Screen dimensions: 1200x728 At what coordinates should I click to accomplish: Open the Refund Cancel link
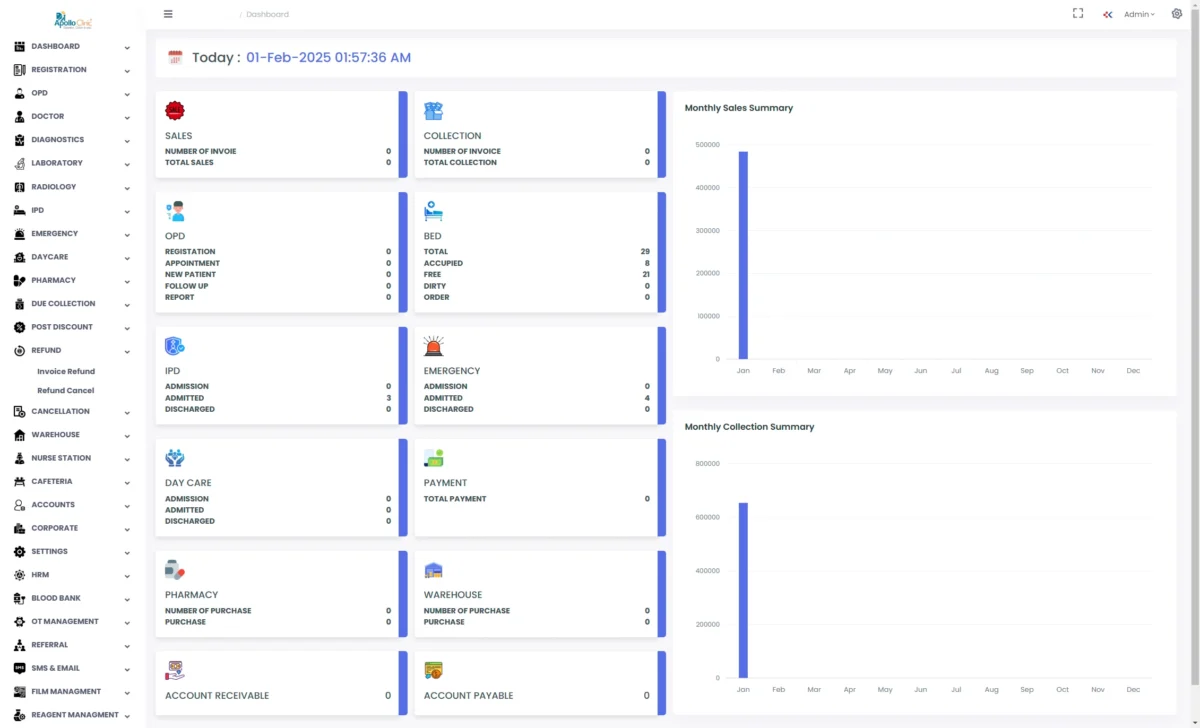tap(66, 391)
